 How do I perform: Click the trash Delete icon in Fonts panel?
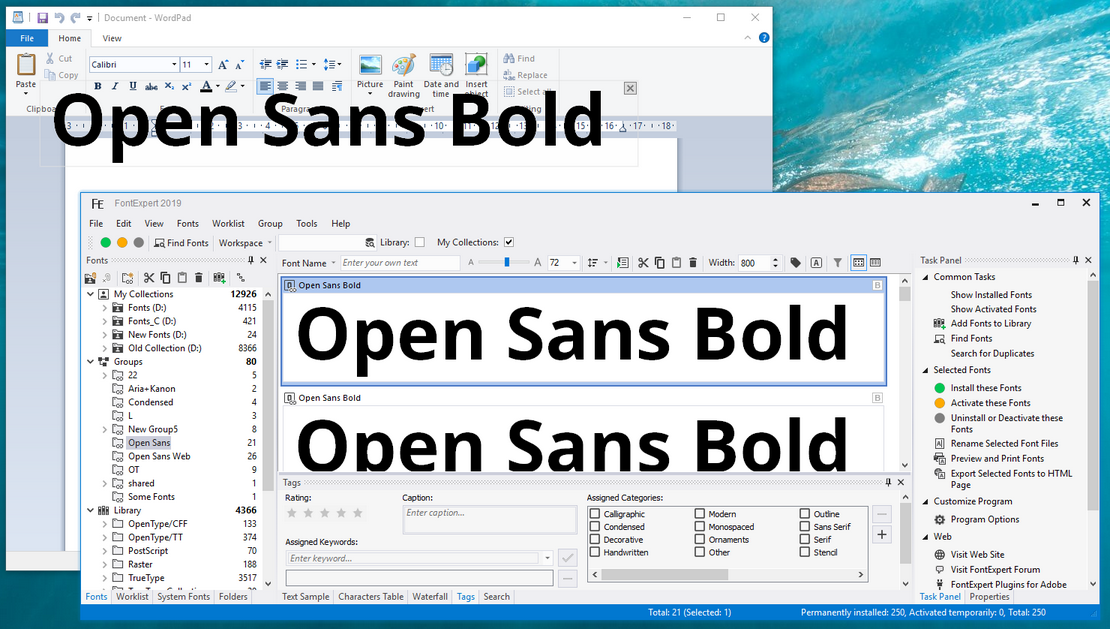[199, 277]
